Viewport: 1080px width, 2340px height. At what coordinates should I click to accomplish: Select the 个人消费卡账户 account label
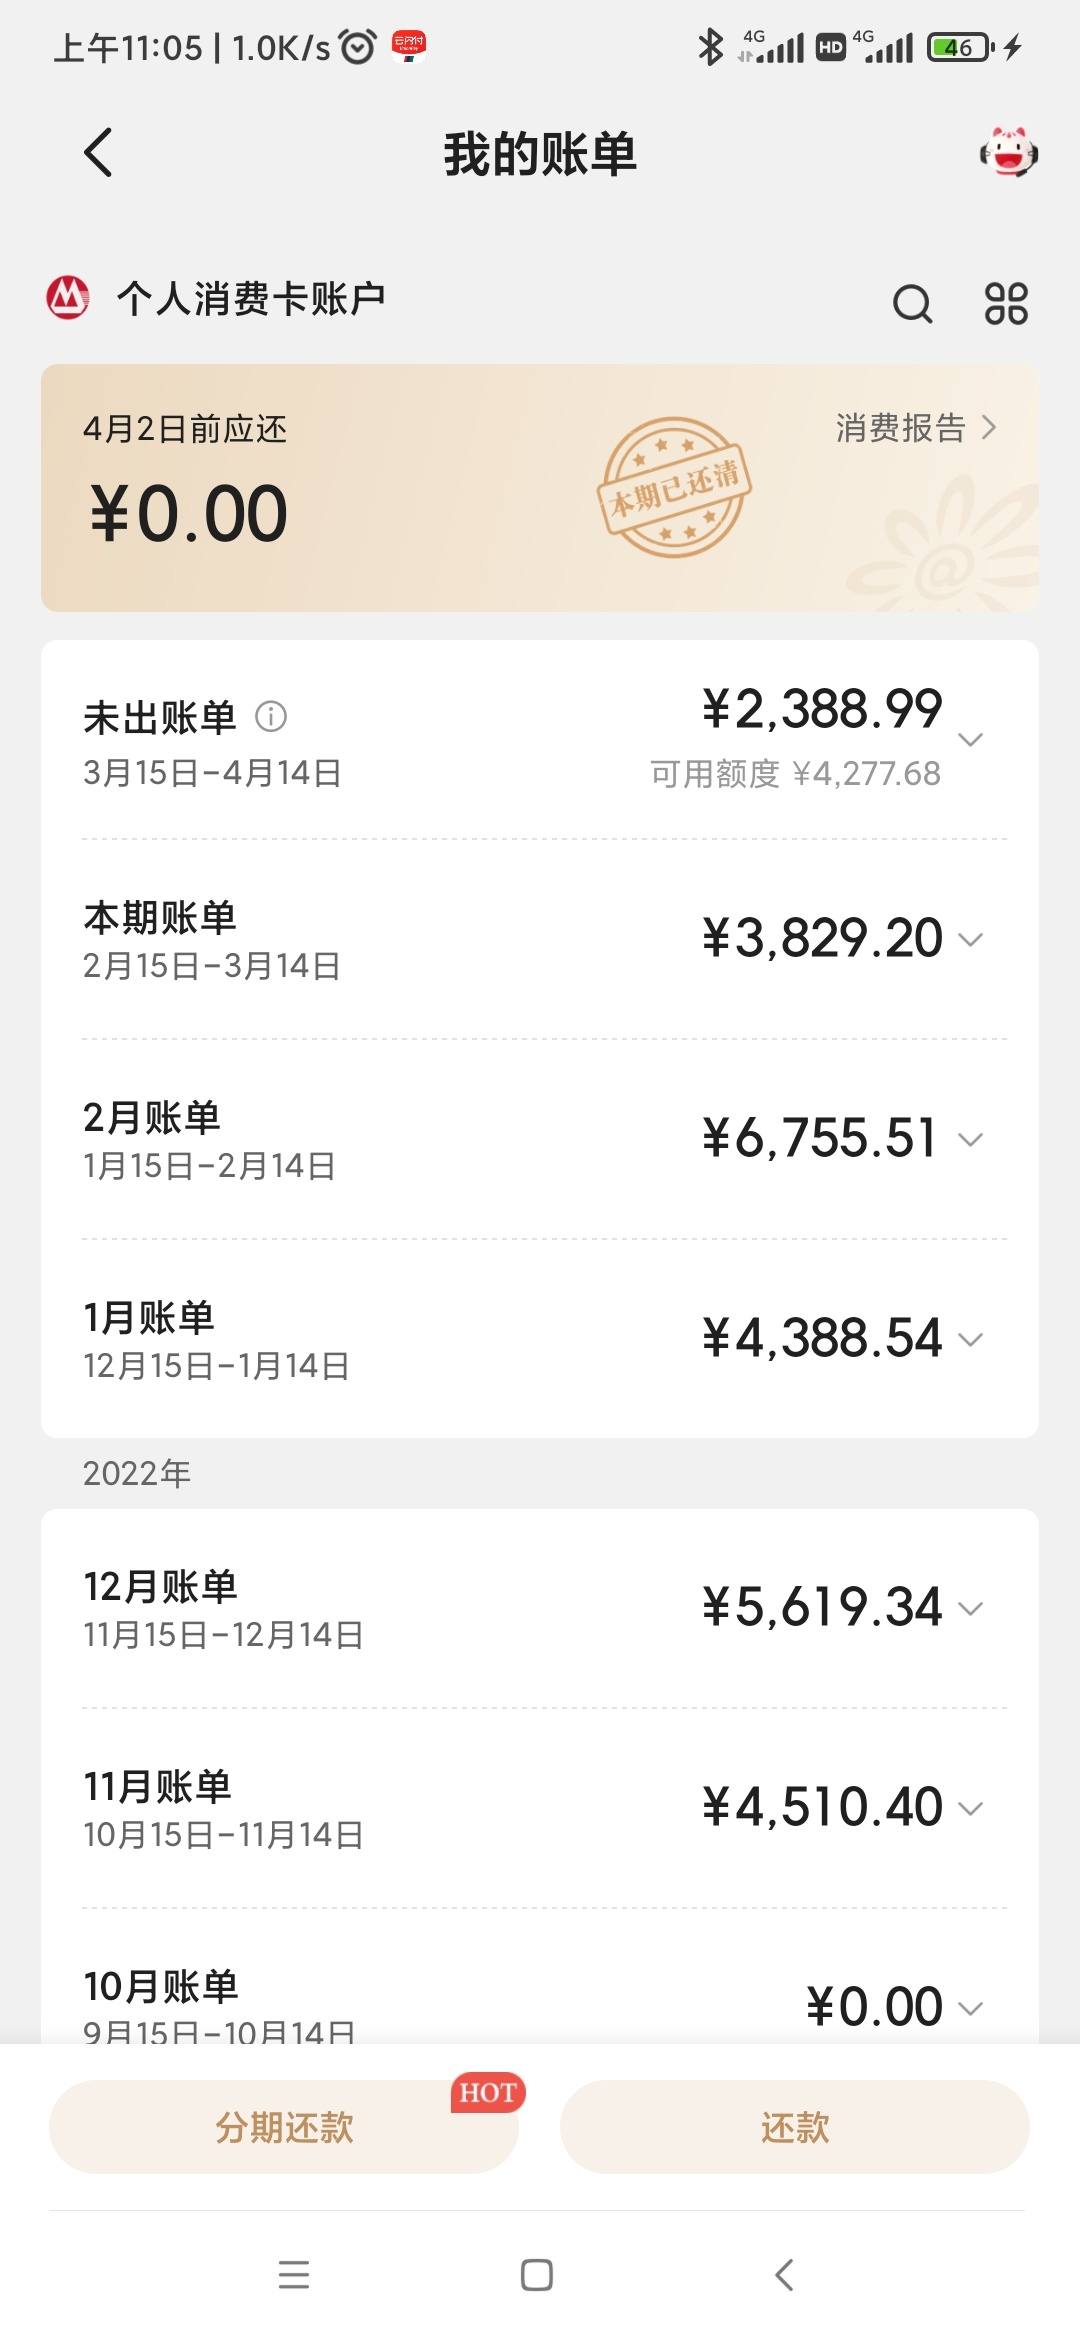click(x=251, y=298)
